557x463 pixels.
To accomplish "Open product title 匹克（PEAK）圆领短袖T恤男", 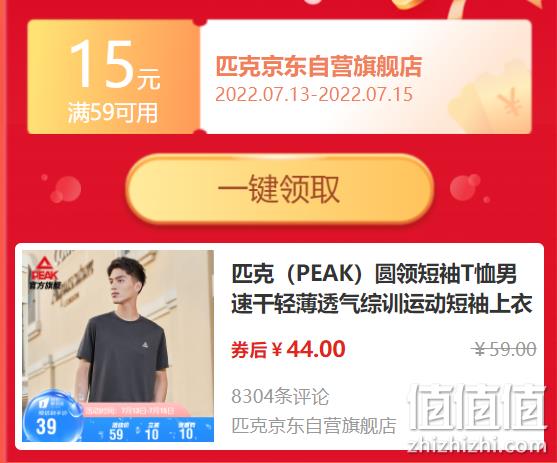I will [x=374, y=274].
